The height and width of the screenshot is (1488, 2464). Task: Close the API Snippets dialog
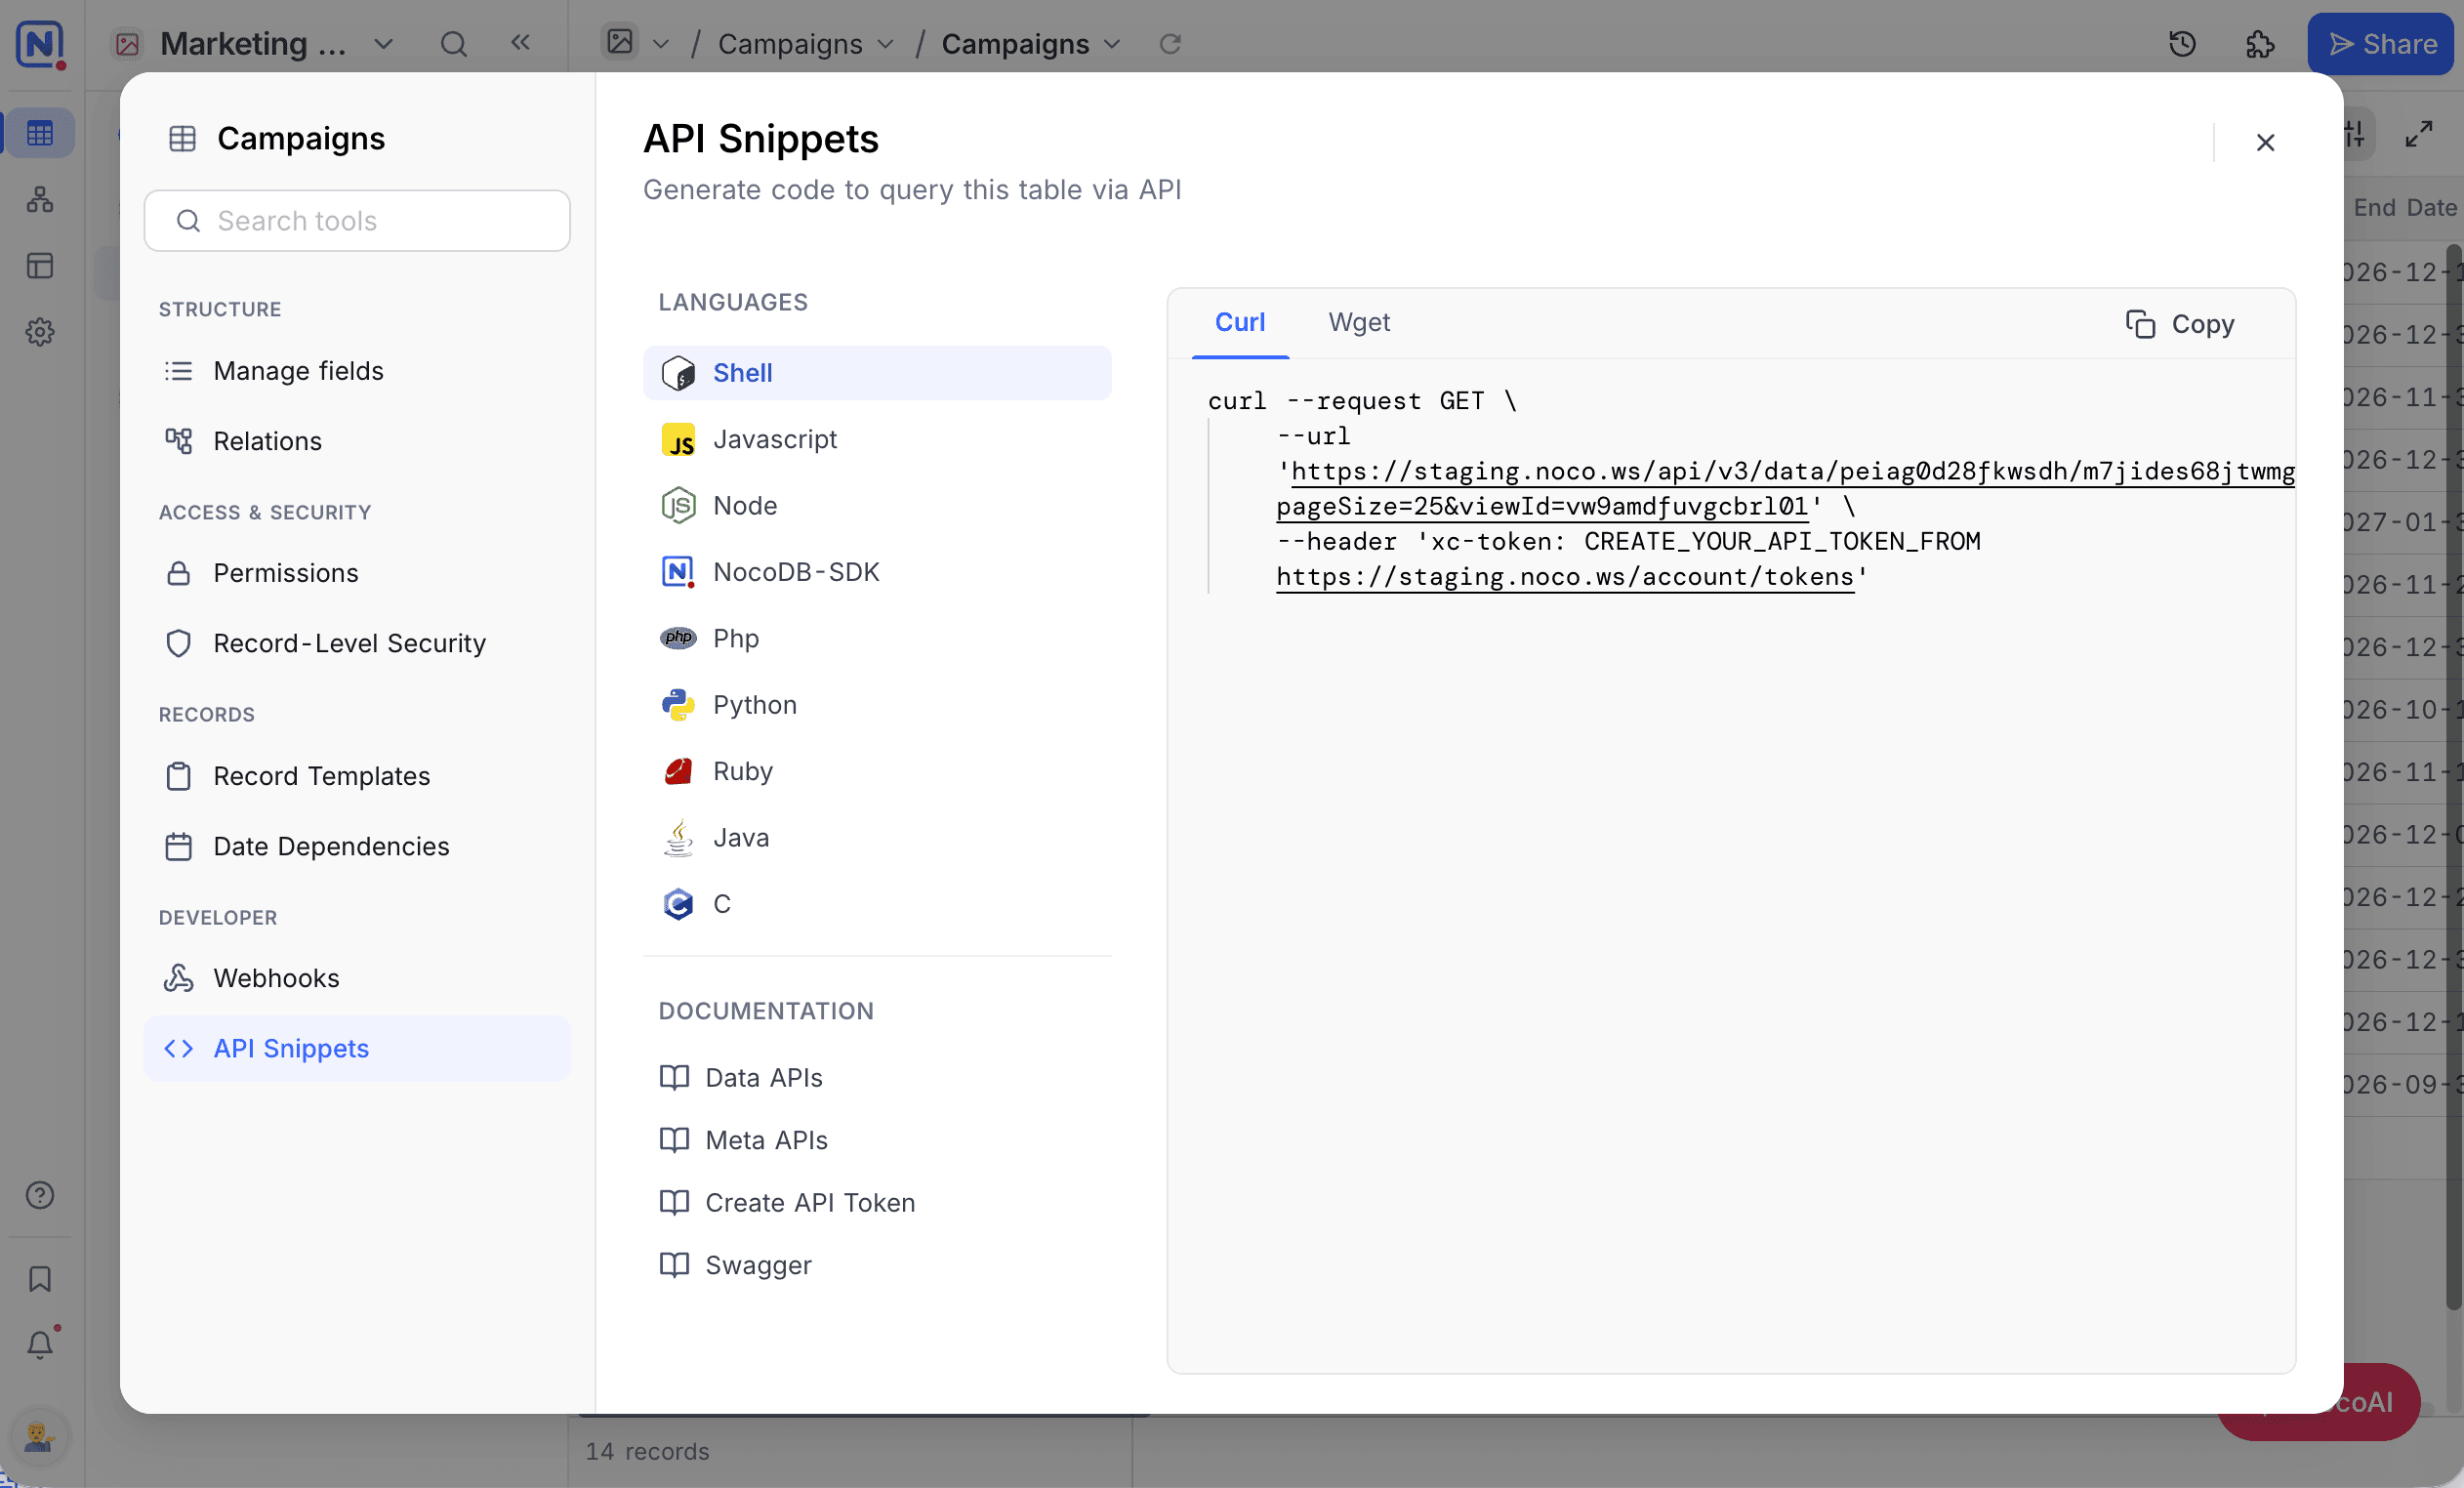[x=2265, y=143]
